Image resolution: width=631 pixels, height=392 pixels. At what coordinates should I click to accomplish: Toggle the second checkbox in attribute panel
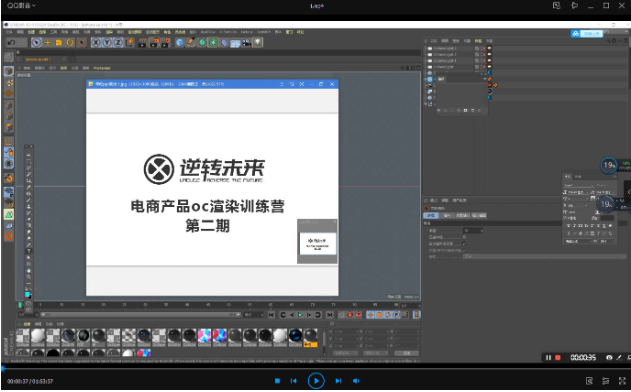[464, 243]
